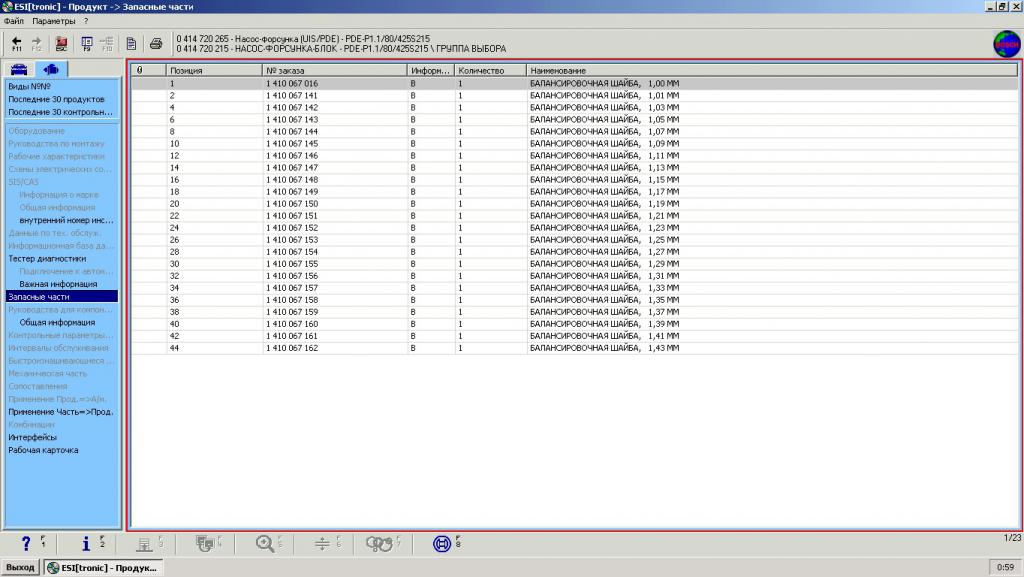Sort by '№ заказа' column header
The height and width of the screenshot is (577, 1024).
335,71
